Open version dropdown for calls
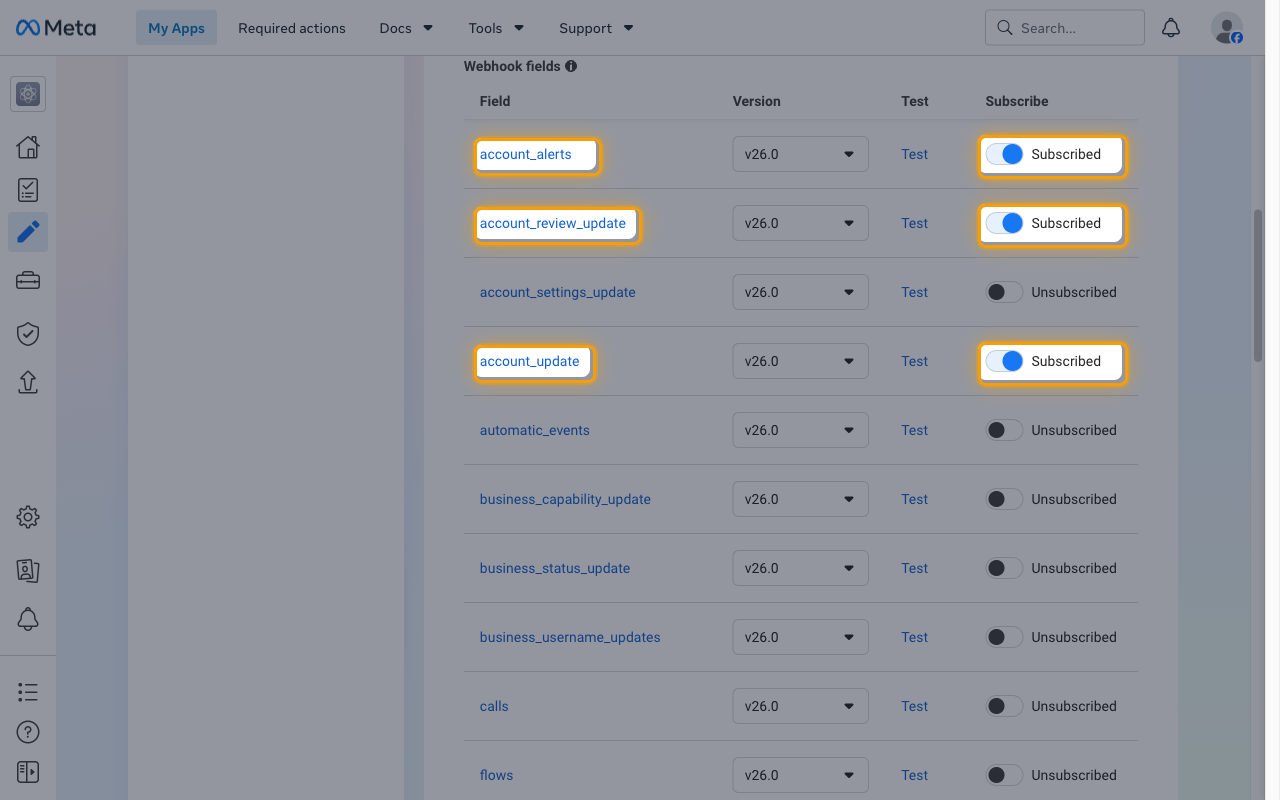Viewport: 1280px width, 800px height. click(800, 706)
